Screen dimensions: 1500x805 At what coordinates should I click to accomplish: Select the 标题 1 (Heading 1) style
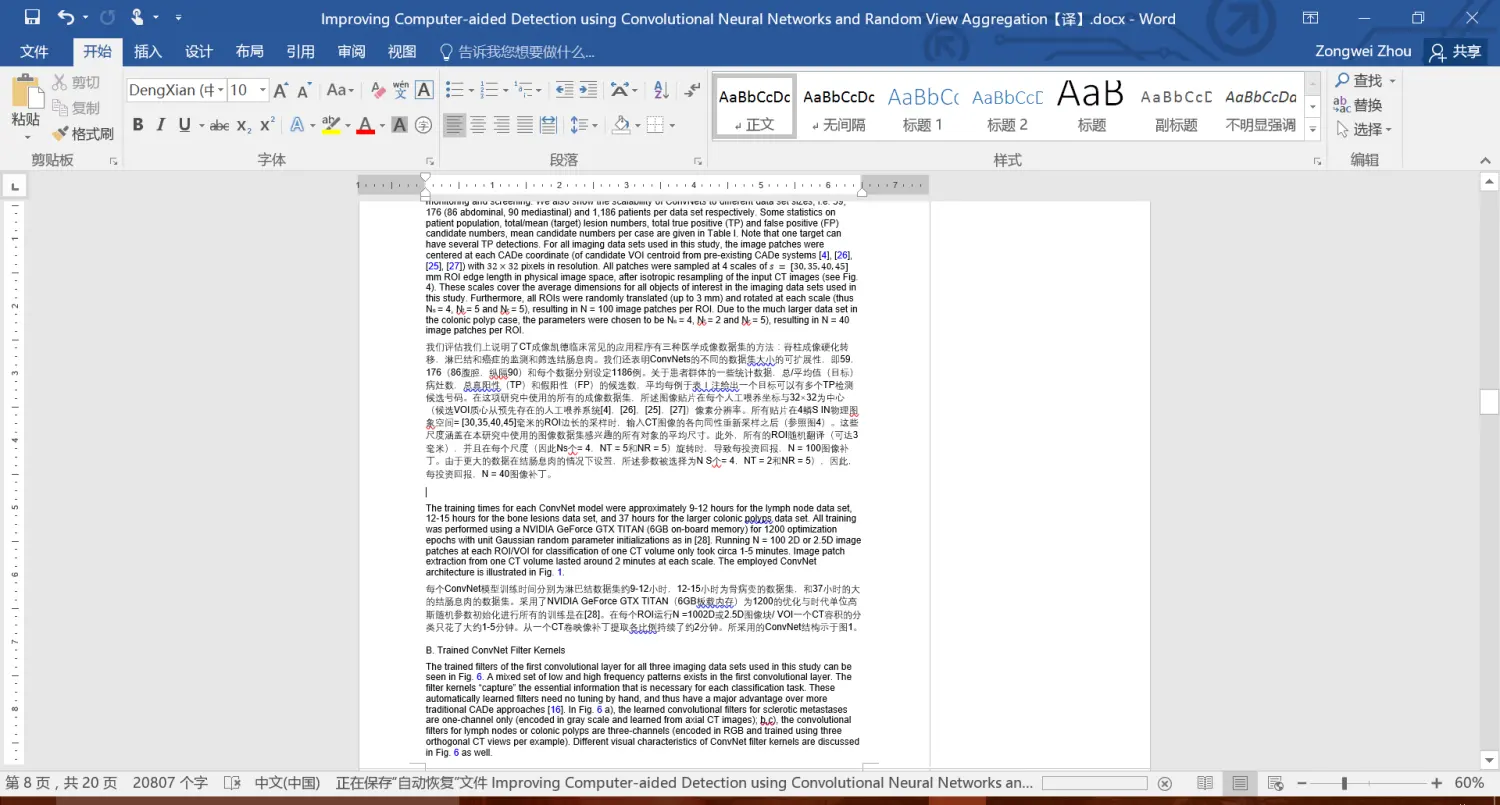923,107
